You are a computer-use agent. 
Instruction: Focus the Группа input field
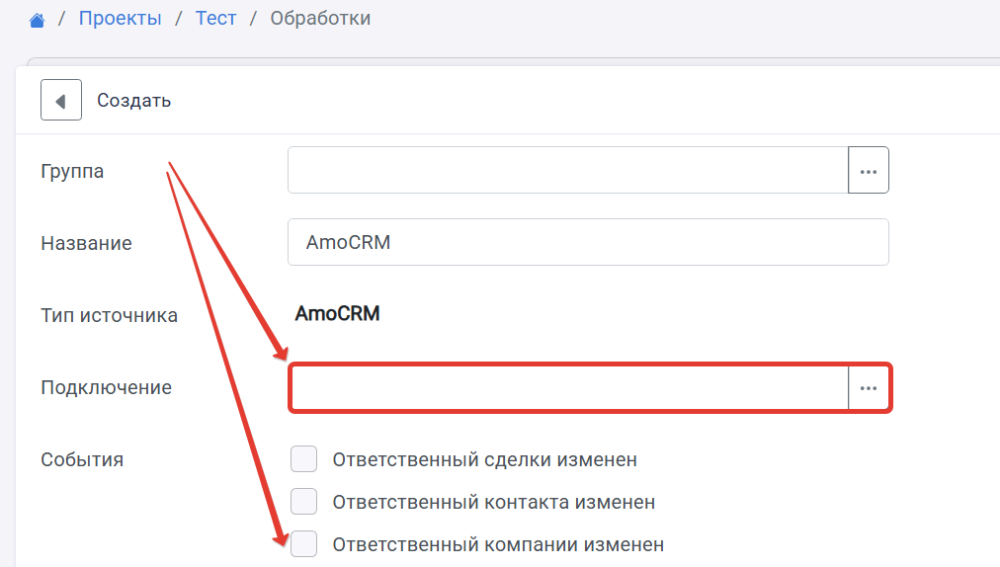pyautogui.click(x=568, y=170)
